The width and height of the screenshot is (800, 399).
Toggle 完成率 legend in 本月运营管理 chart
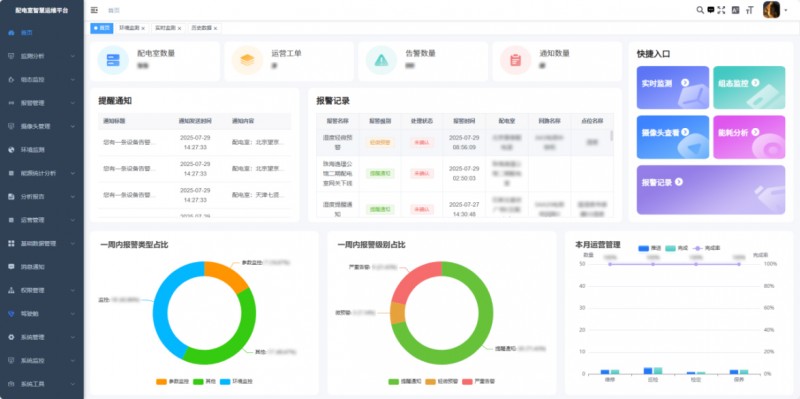(707, 248)
